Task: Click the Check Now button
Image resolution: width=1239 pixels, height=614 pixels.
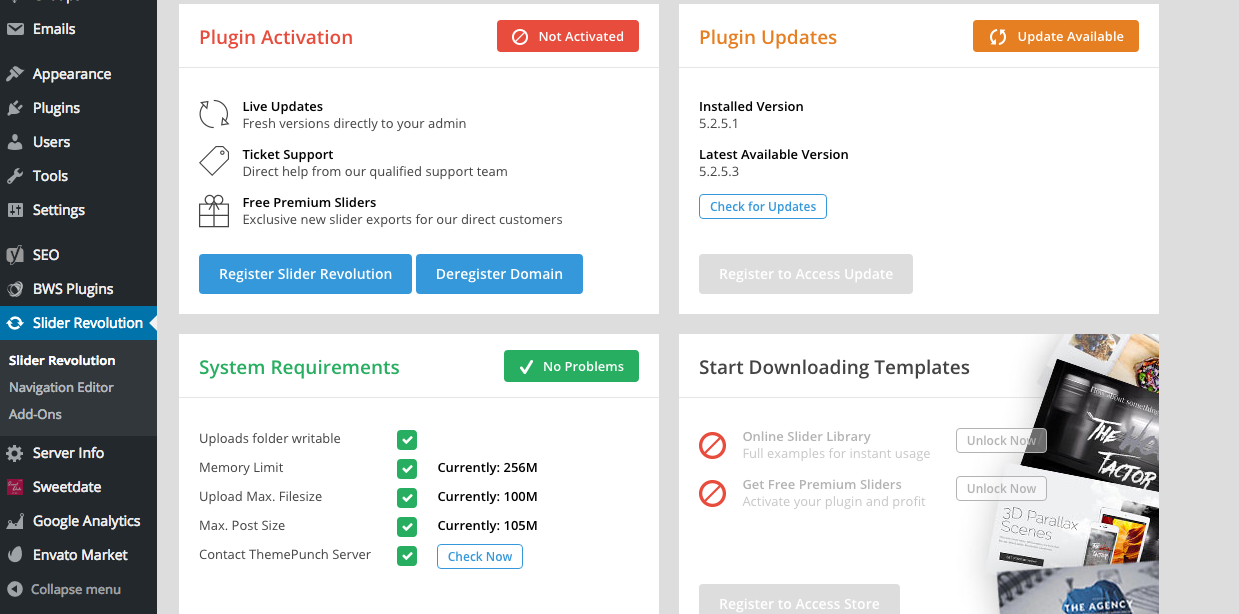Action: (480, 557)
